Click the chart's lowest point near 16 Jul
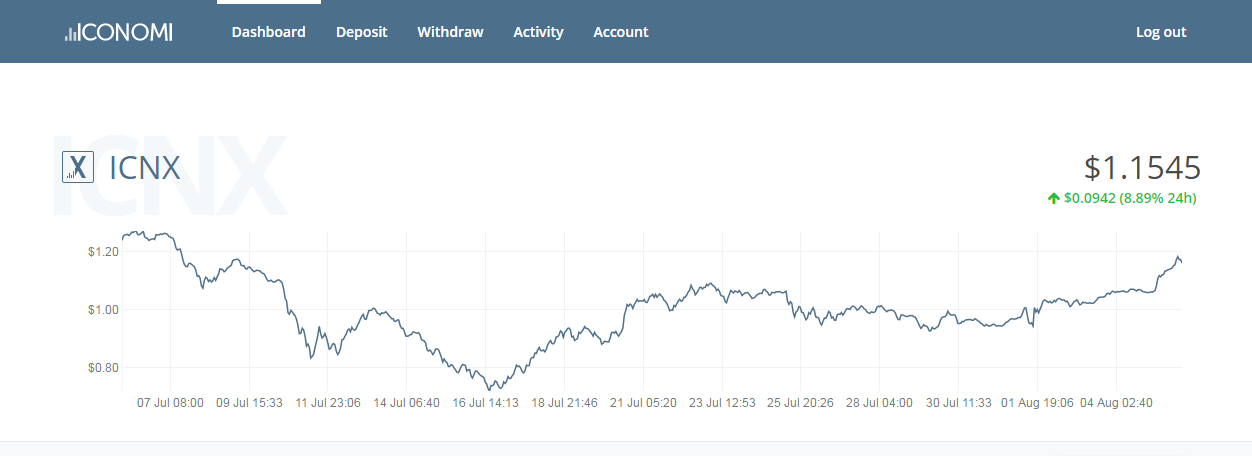Screen dimensions: 1252x456 (490, 389)
